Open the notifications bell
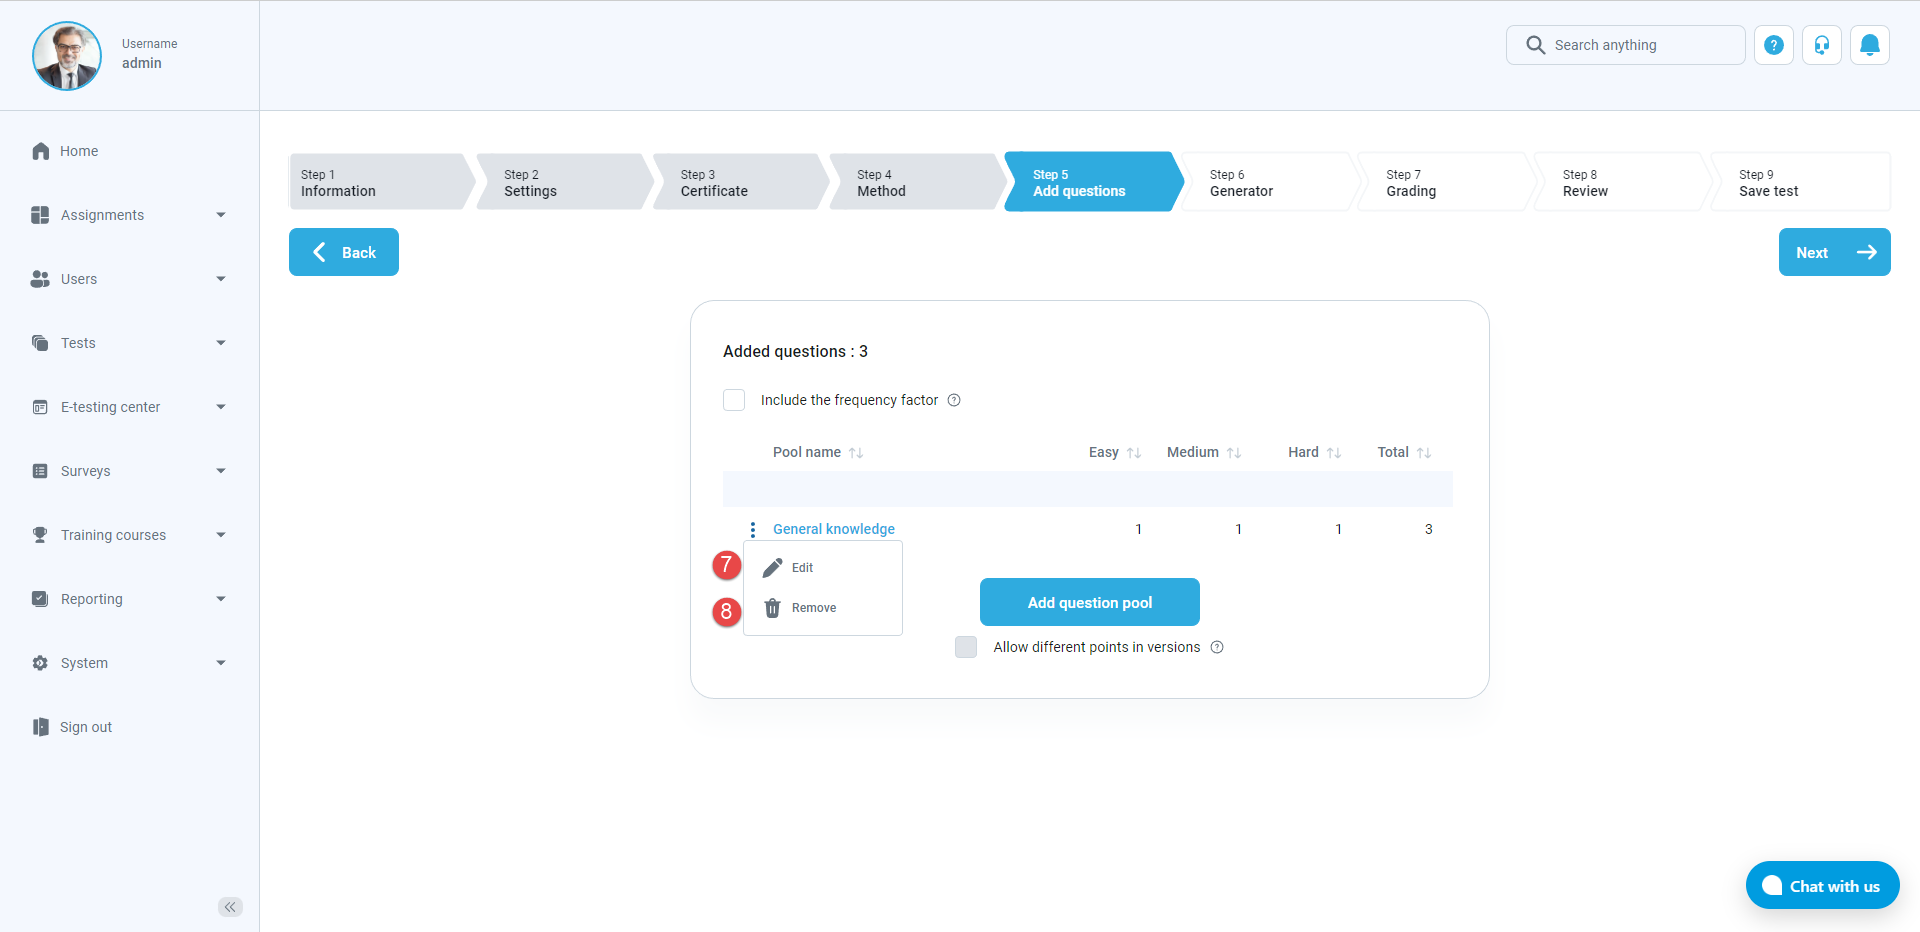The width and height of the screenshot is (1920, 932). click(1869, 45)
